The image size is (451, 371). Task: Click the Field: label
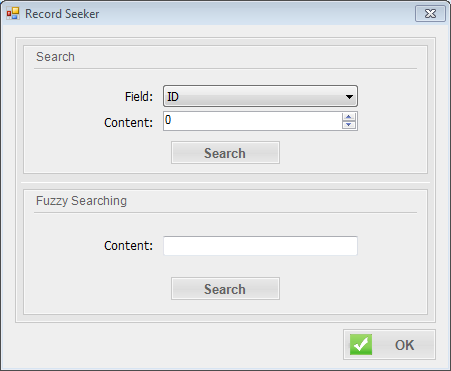(139, 97)
